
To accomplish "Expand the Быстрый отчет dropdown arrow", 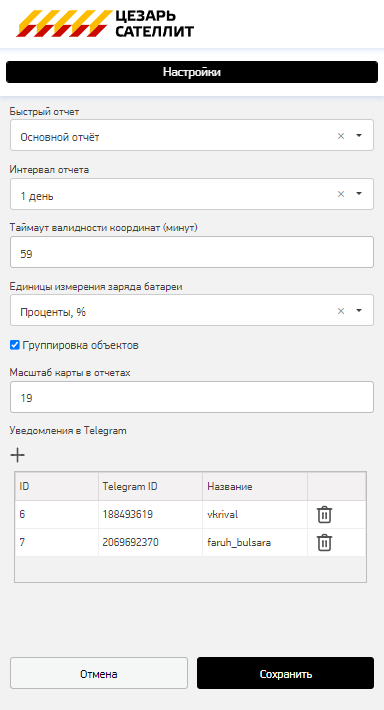I will click(359, 135).
